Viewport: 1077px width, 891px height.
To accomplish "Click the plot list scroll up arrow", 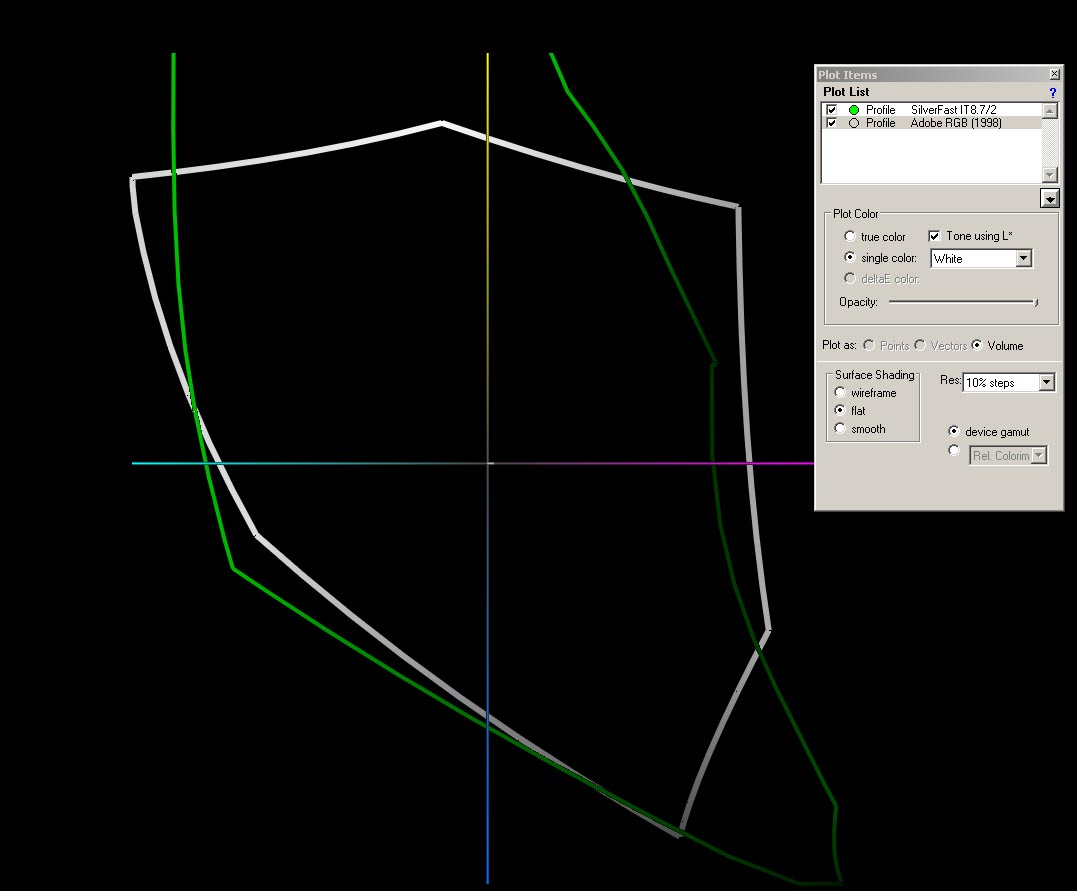I will [x=1050, y=111].
